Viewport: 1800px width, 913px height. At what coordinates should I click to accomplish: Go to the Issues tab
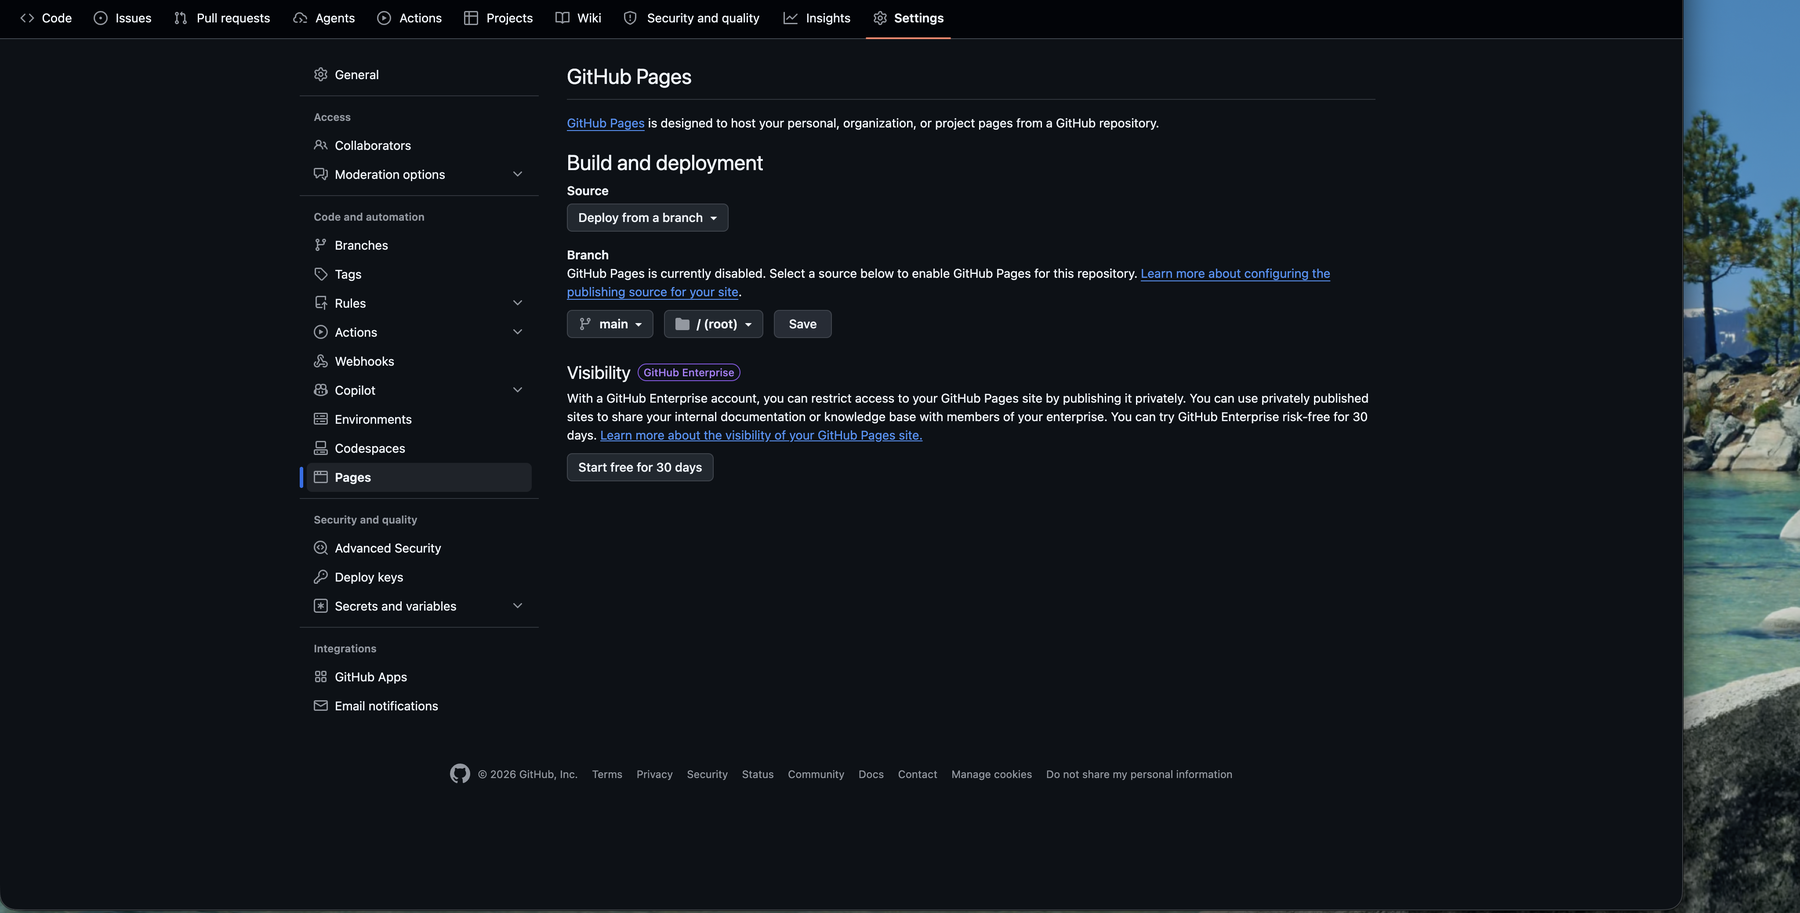(122, 18)
